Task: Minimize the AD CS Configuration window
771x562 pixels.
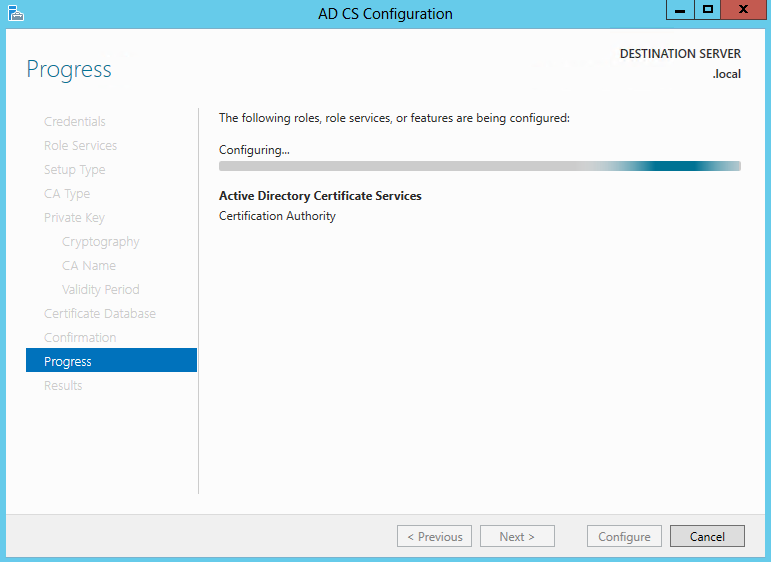Action: click(680, 10)
